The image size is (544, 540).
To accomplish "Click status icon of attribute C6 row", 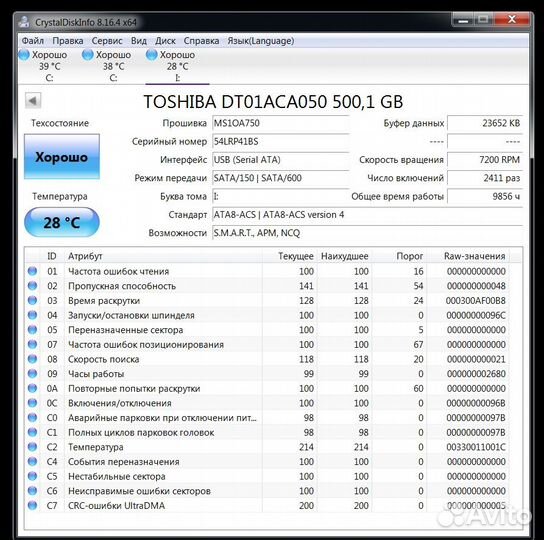I will click(x=32, y=491).
